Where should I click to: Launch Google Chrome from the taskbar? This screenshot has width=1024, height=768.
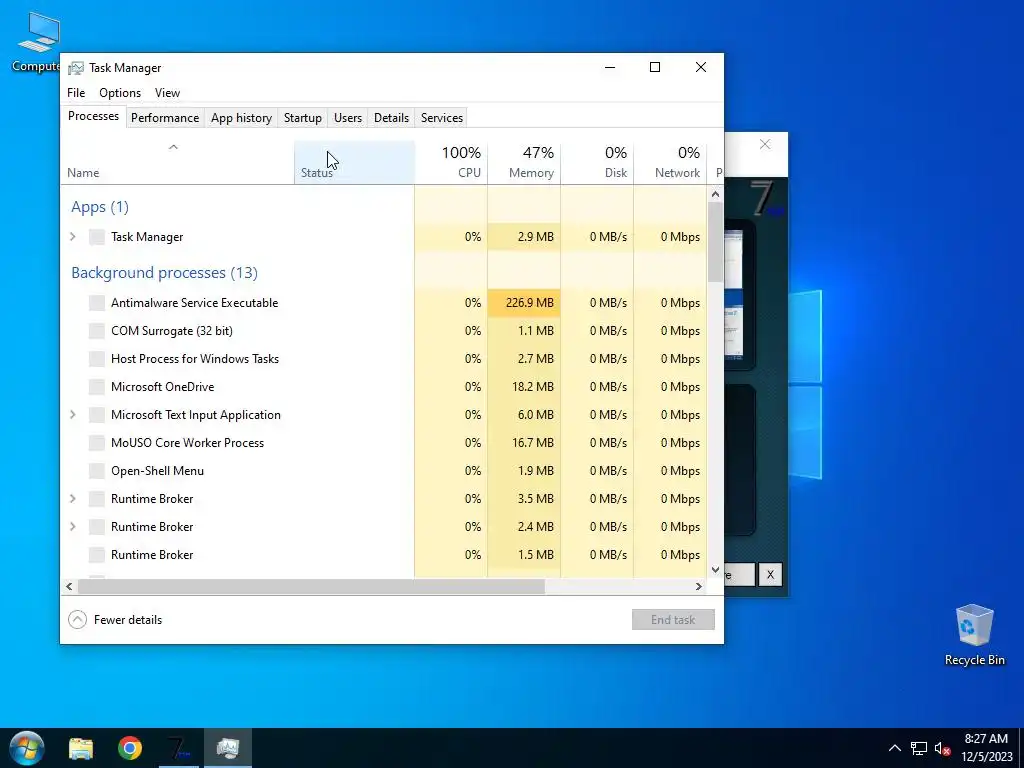(x=130, y=748)
